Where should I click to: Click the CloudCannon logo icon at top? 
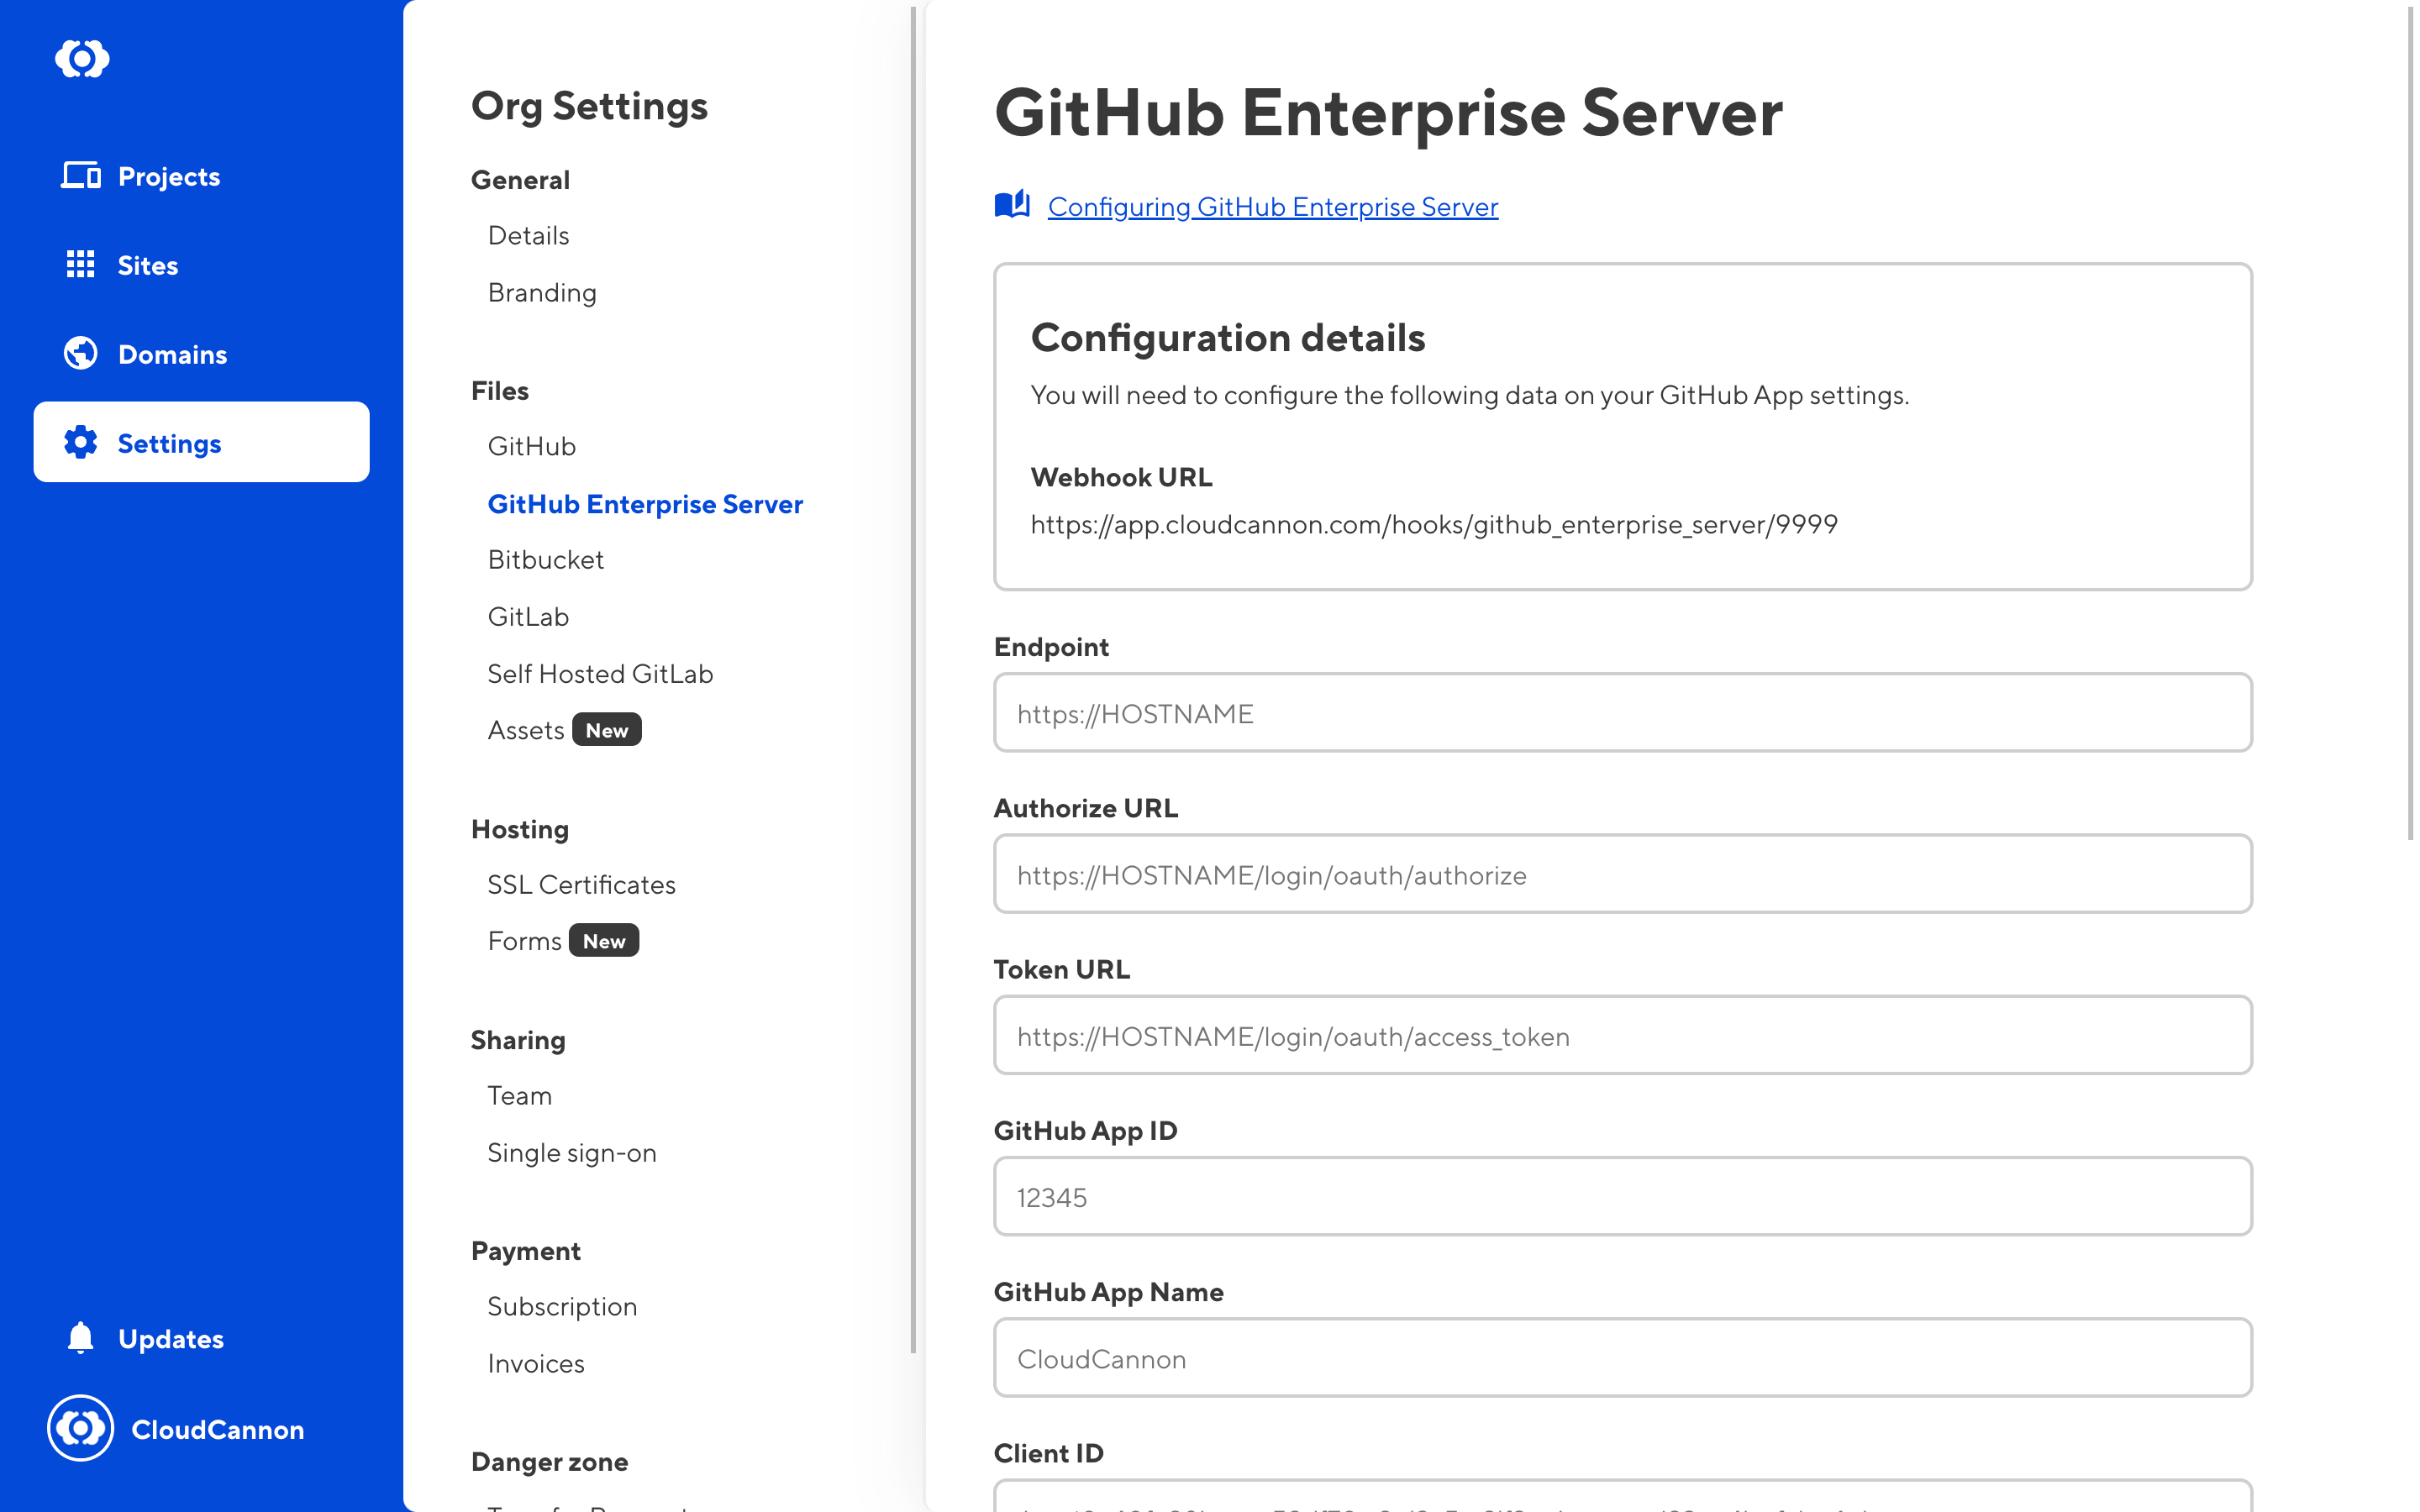82,58
